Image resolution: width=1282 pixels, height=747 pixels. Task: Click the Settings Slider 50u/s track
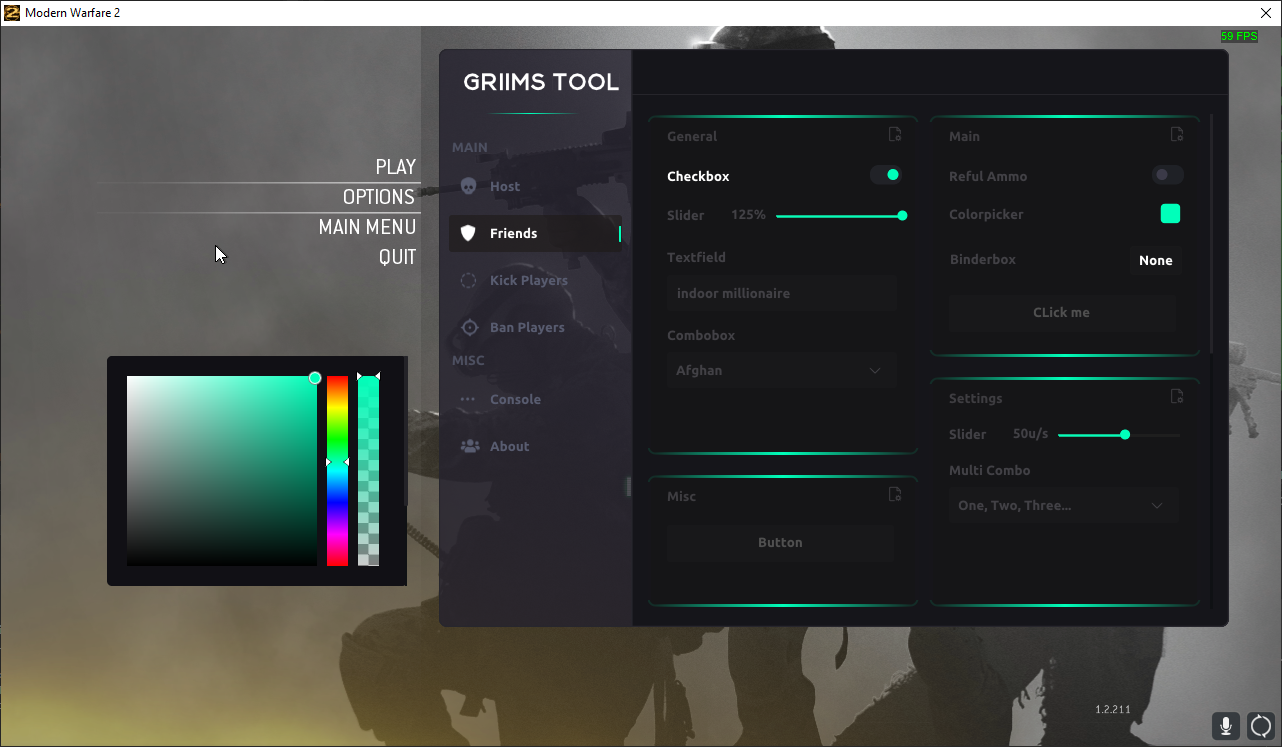1119,435
